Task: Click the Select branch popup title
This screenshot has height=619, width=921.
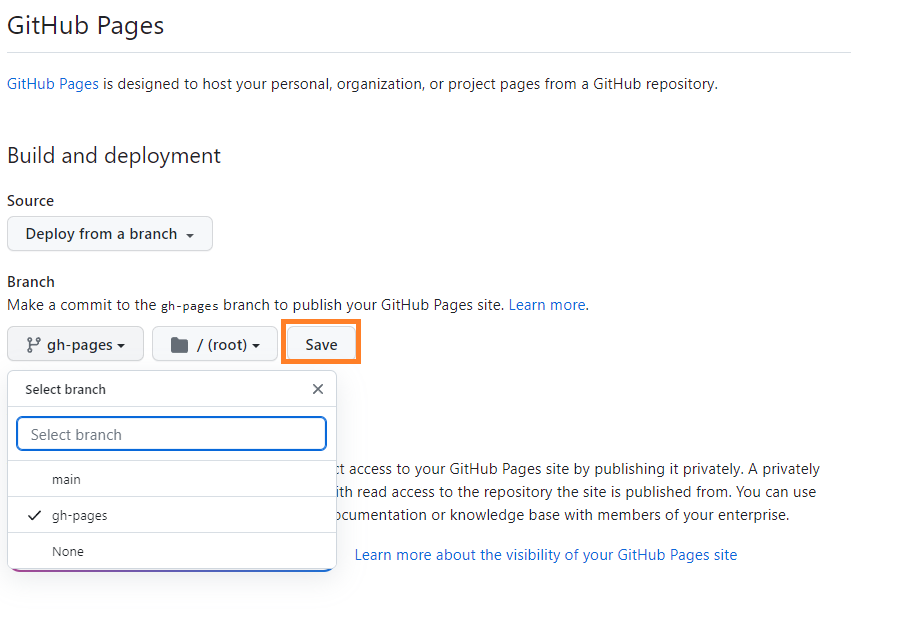Action: pyautogui.click(x=66, y=390)
